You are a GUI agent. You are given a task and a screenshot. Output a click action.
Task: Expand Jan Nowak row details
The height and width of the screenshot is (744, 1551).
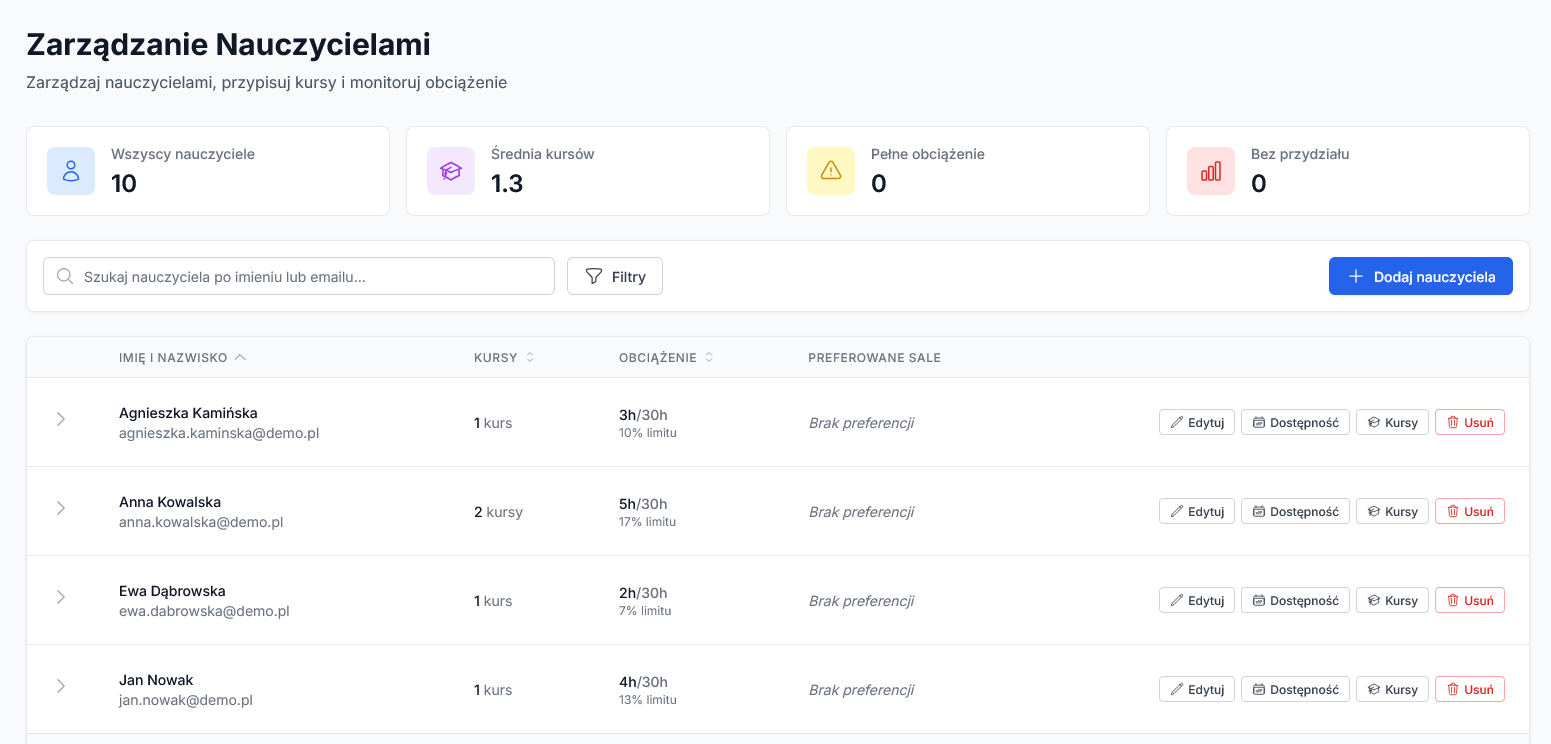click(61, 686)
